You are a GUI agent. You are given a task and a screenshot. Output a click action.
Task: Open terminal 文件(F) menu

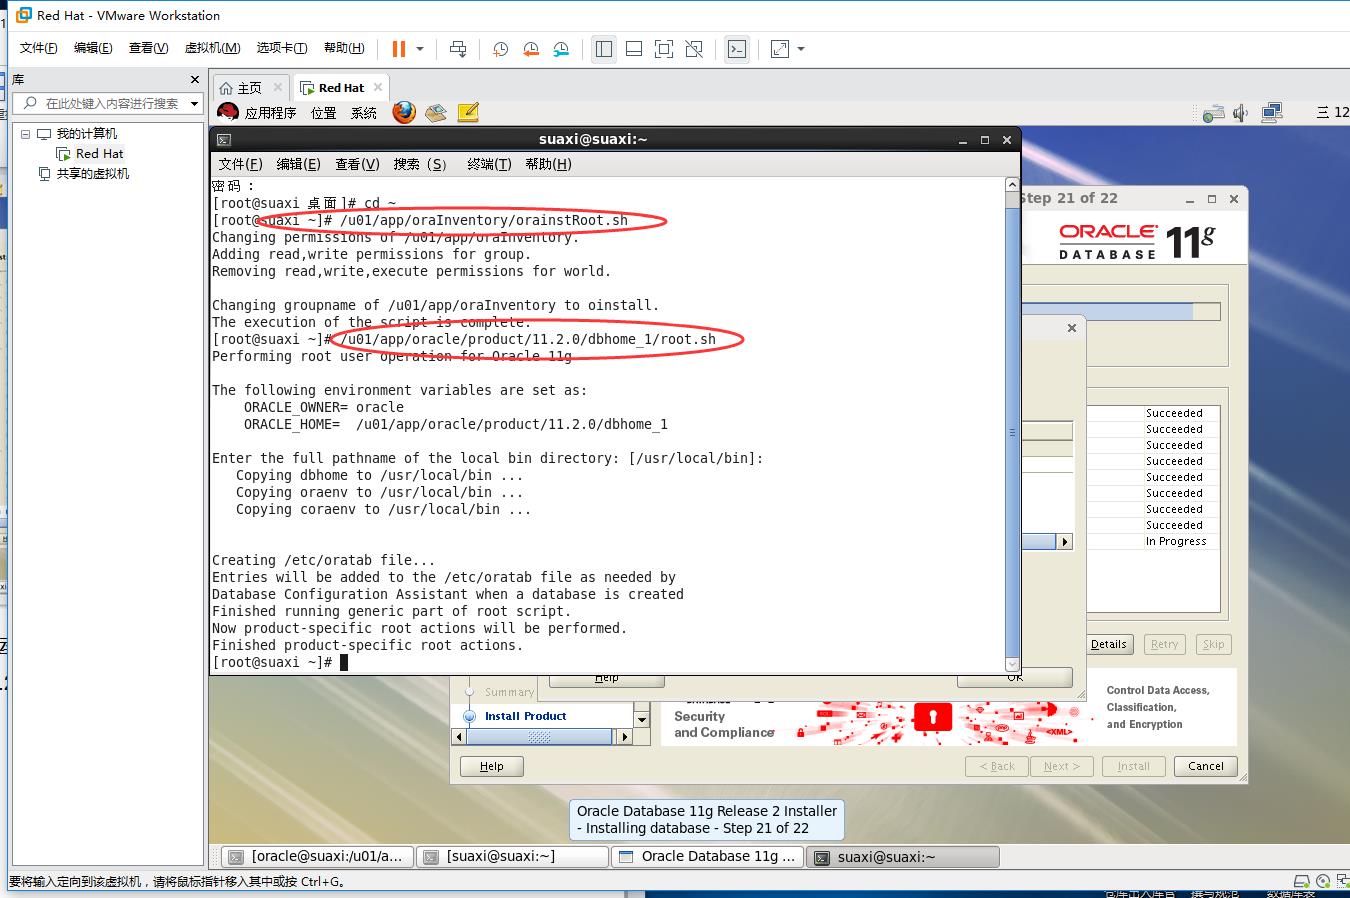click(x=240, y=164)
